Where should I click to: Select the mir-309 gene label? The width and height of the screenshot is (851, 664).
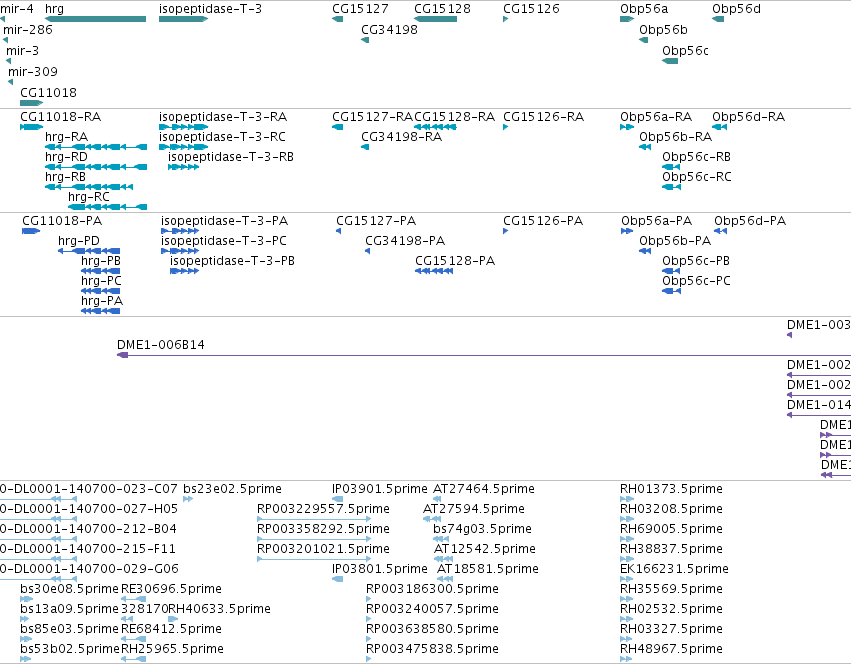coord(33,71)
